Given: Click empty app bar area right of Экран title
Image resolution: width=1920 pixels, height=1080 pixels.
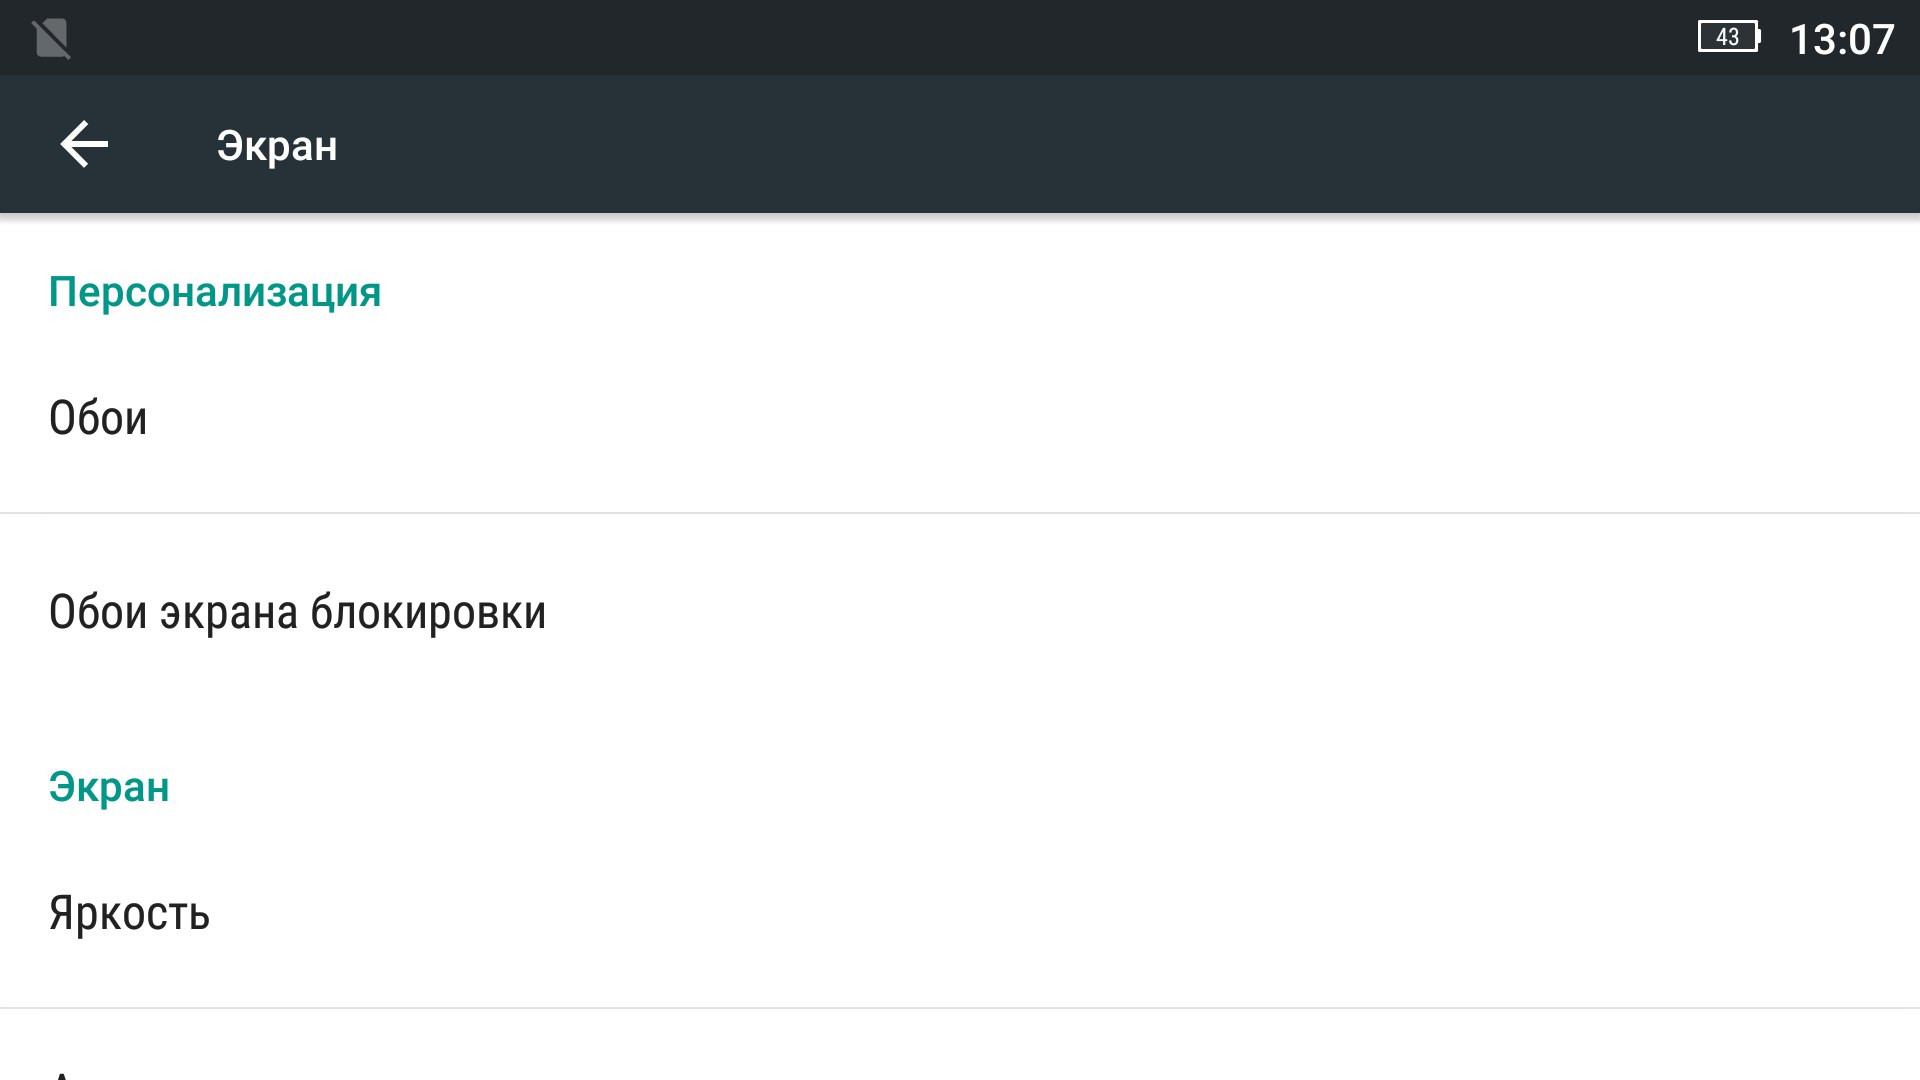Looking at the screenshot, I should tap(1100, 145).
